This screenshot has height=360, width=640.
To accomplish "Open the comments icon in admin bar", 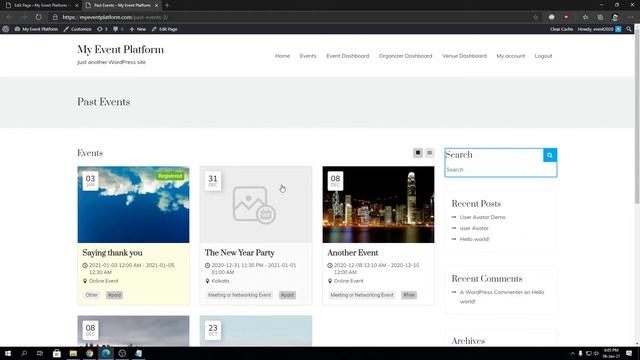I will pos(118,29).
